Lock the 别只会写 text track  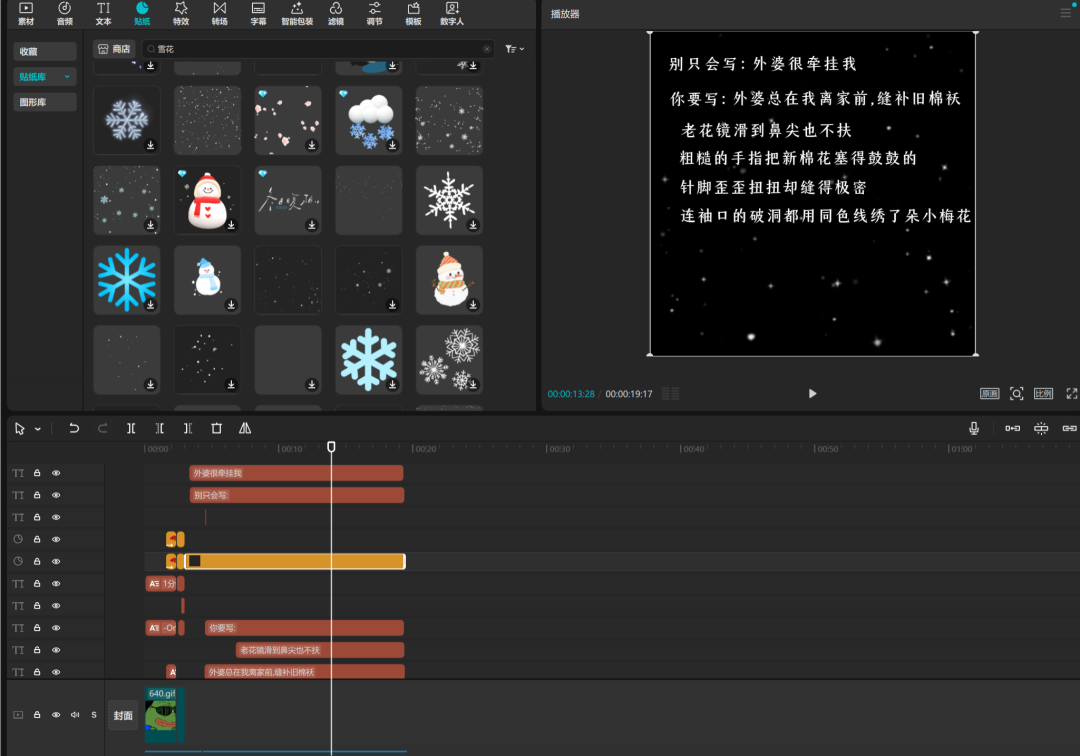tap(37, 495)
